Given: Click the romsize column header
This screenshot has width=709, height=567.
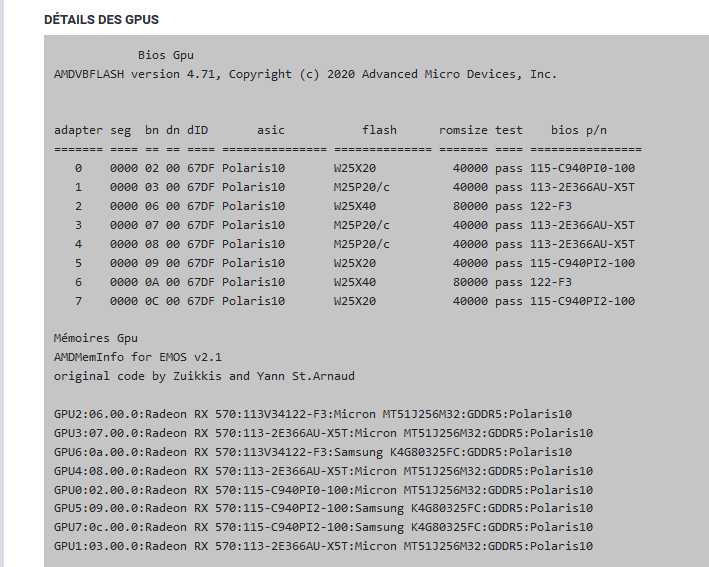Looking at the screenshot, I should [x=463, y=130].
